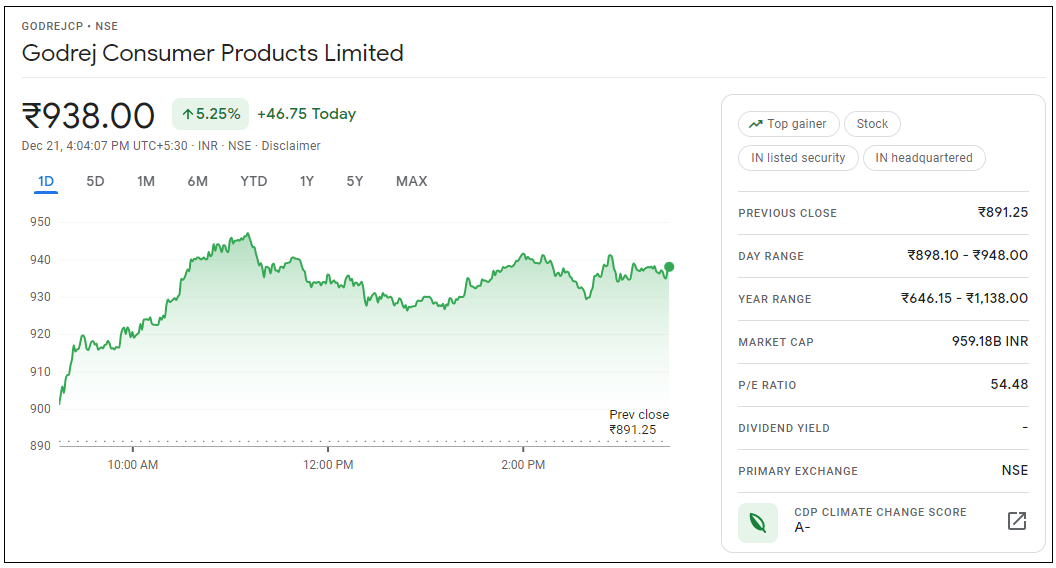Open the IN headquartered chip

[x=924, y=158]
